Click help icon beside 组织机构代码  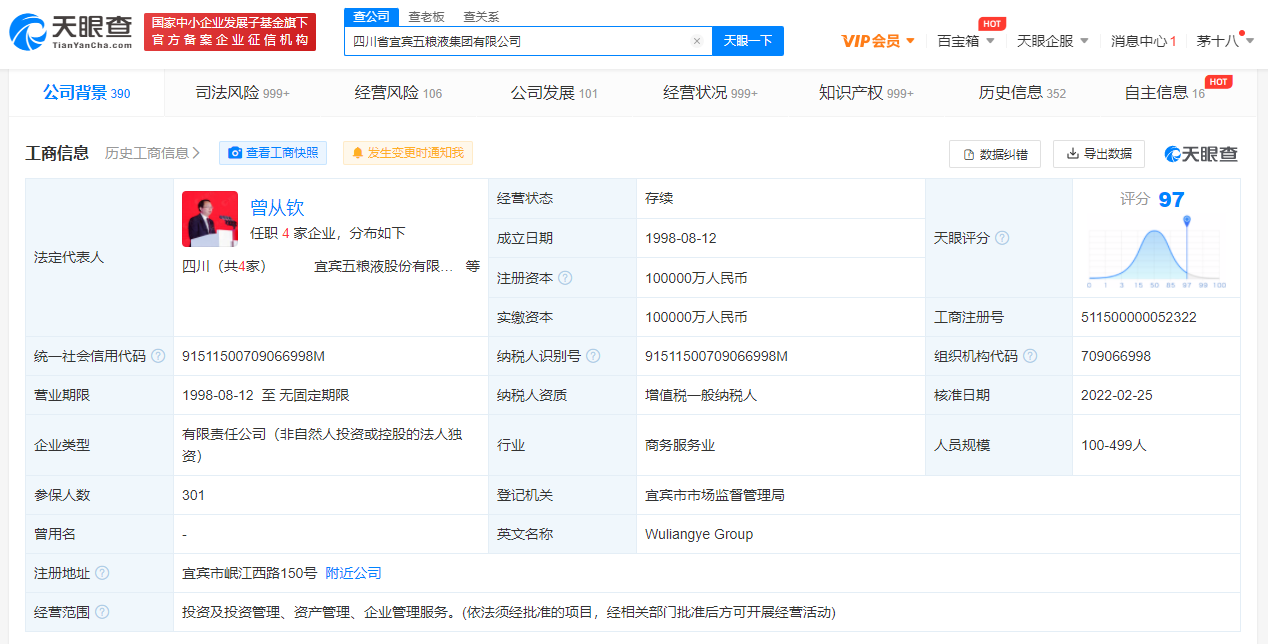click(1030, 356)
